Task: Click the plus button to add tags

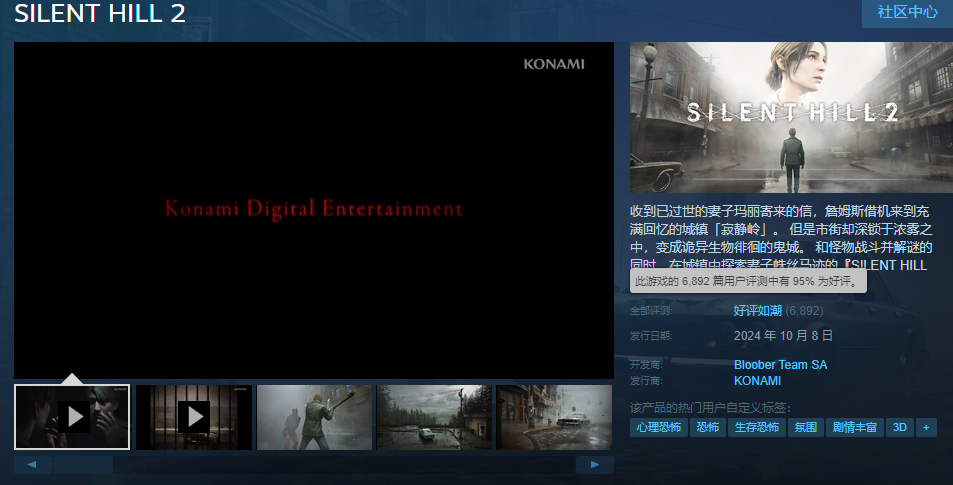Action: (x=926, y=427)
